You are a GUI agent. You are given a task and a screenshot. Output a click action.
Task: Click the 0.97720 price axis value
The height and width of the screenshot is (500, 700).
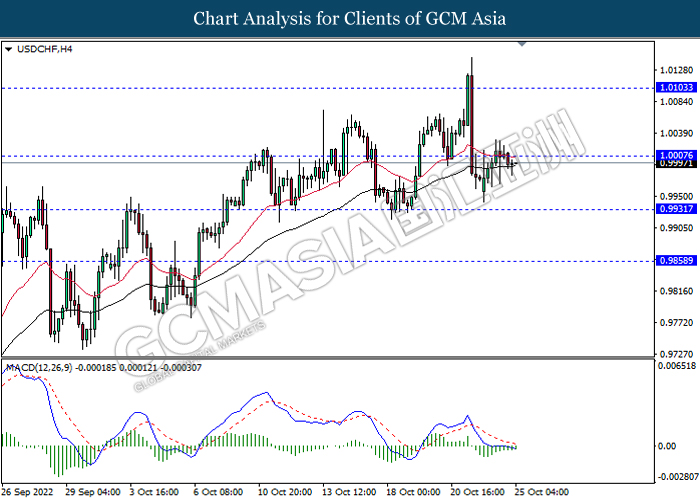[x=676, y=323]
